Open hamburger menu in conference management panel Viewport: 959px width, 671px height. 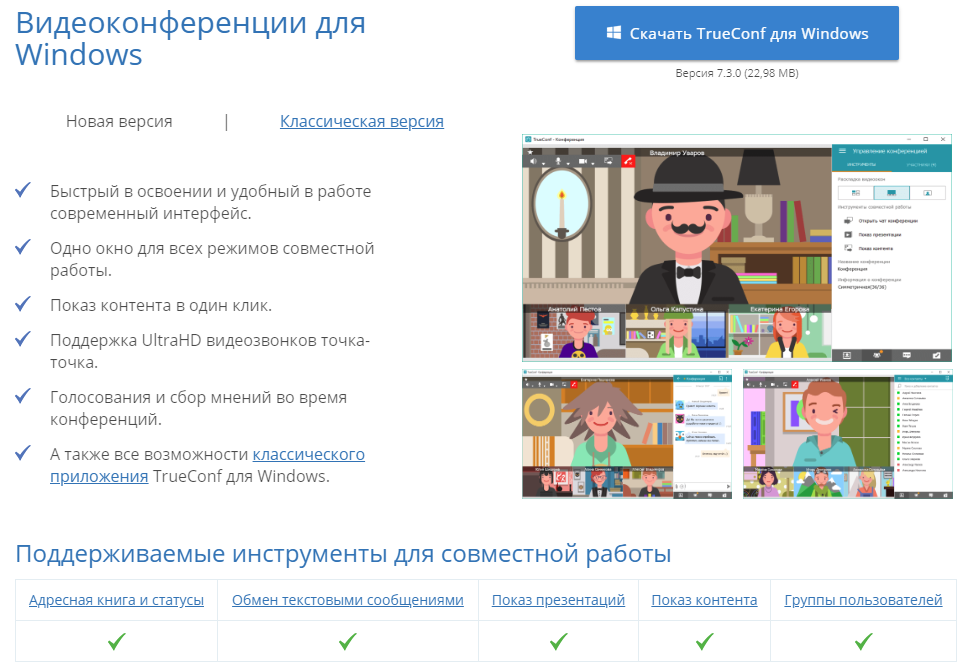tap(843, 150)
